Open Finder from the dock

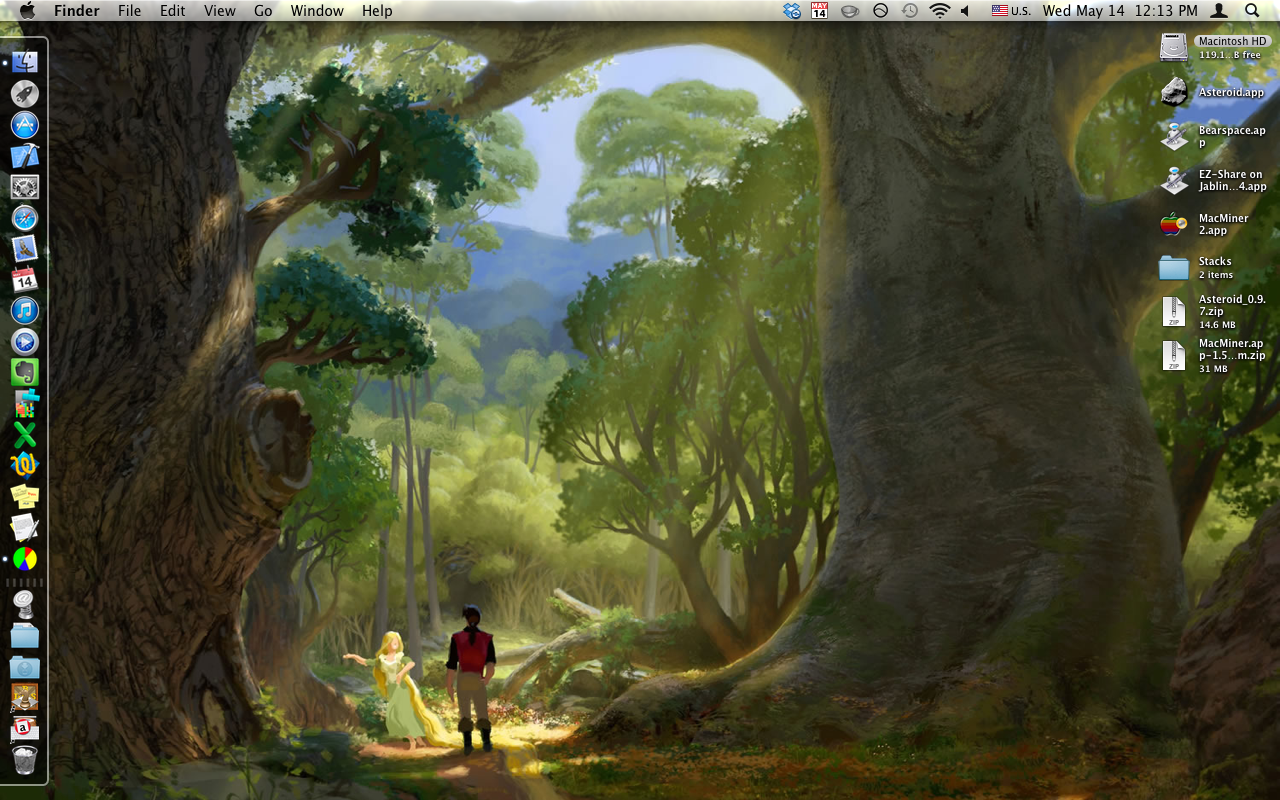click(x=24, y=62)
